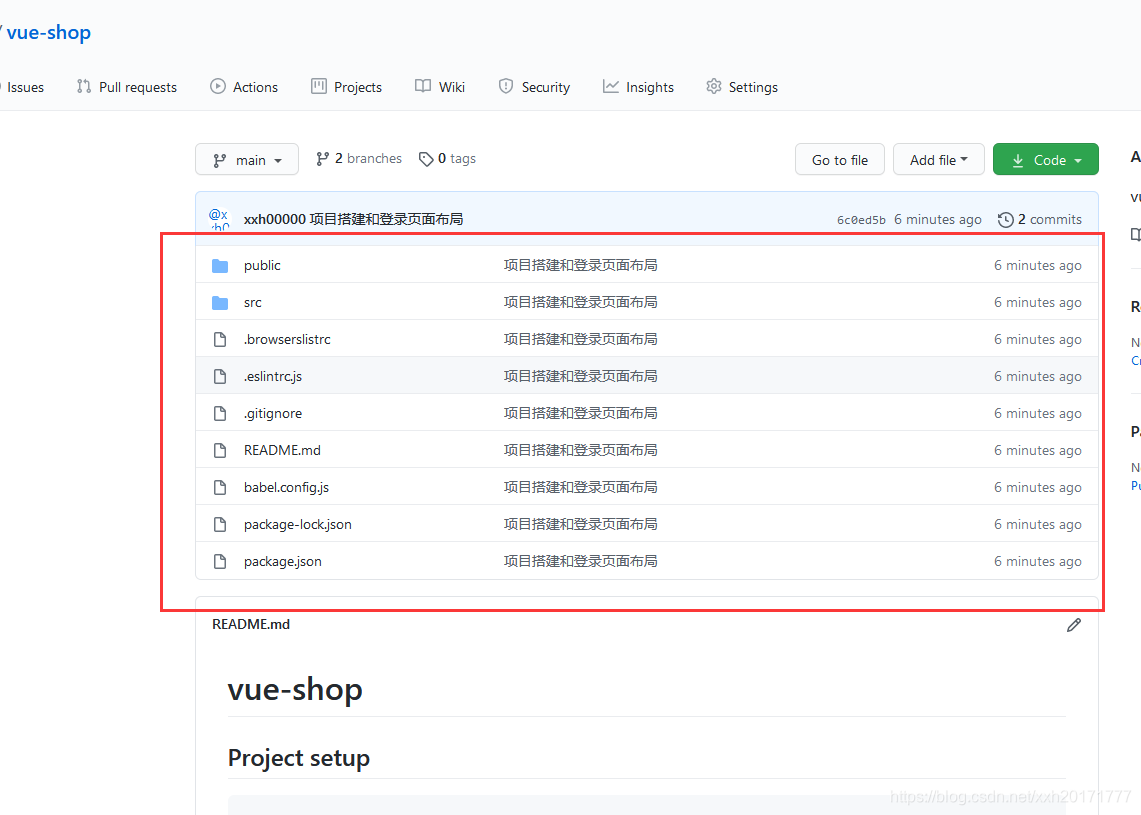Click the tag icon next to 0 tags
1141x815 pixels.
(426, 159)
